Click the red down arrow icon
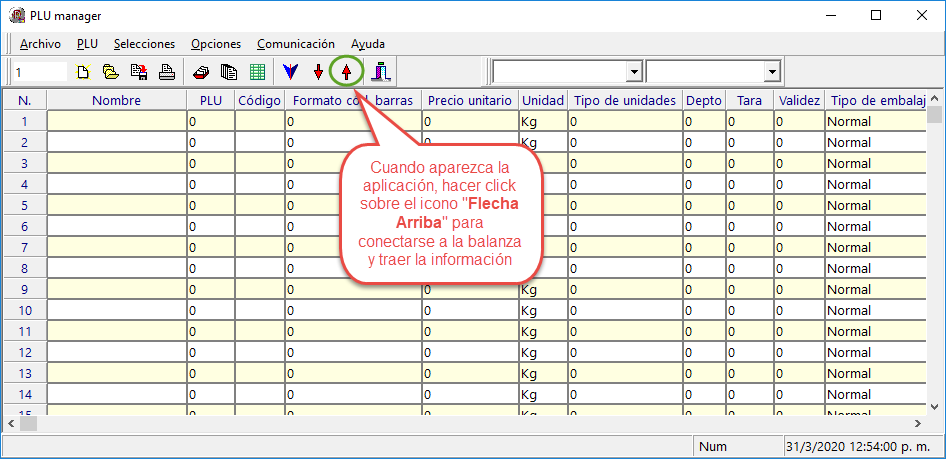This screenshot has width=946, height=459. point(318,72)
